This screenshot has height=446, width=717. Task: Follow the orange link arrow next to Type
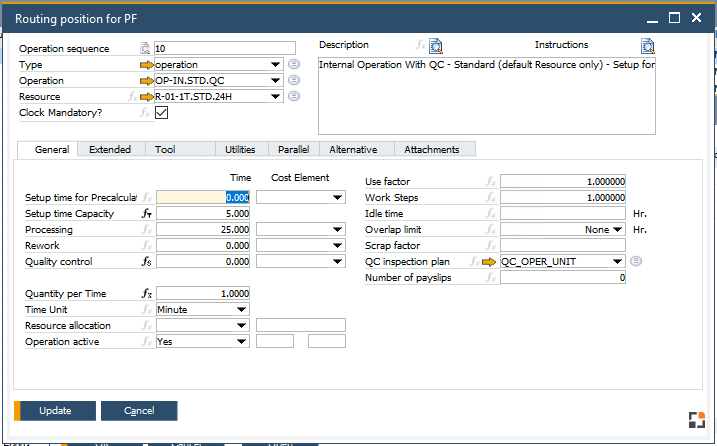tap(147, 65)
